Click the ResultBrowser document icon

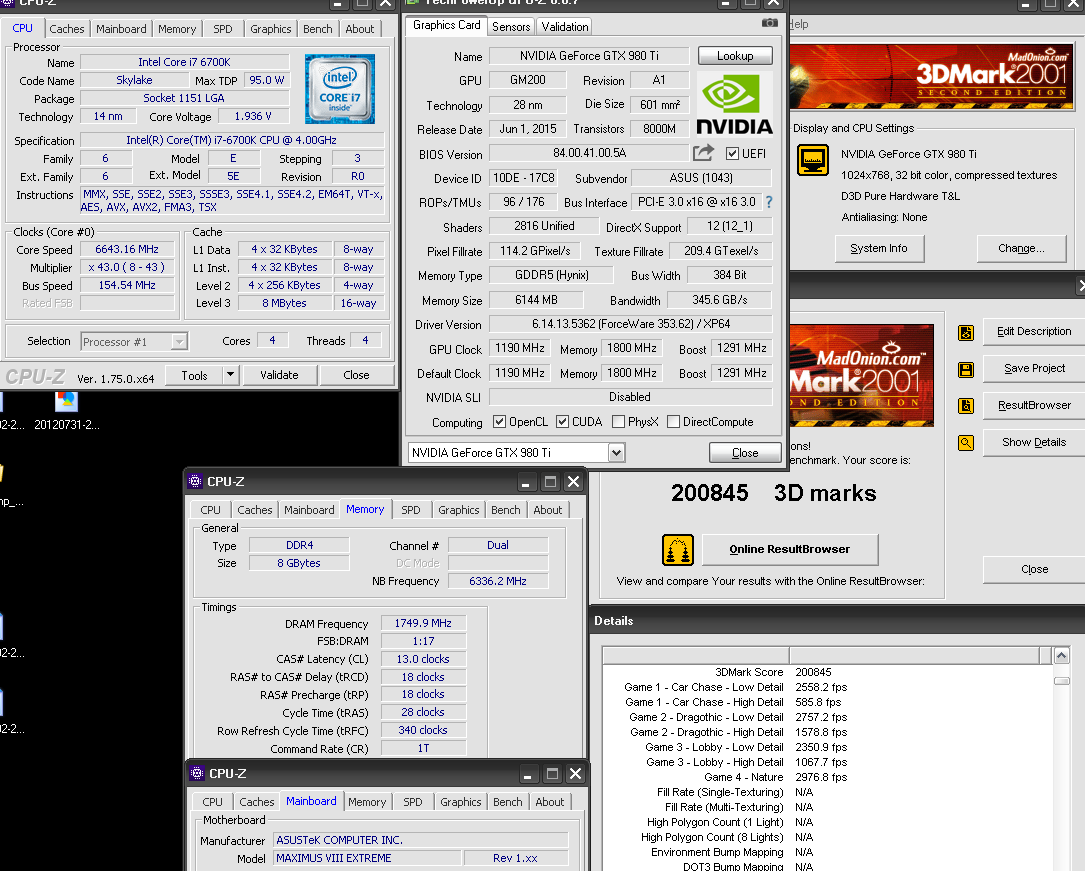click(966, 406)
